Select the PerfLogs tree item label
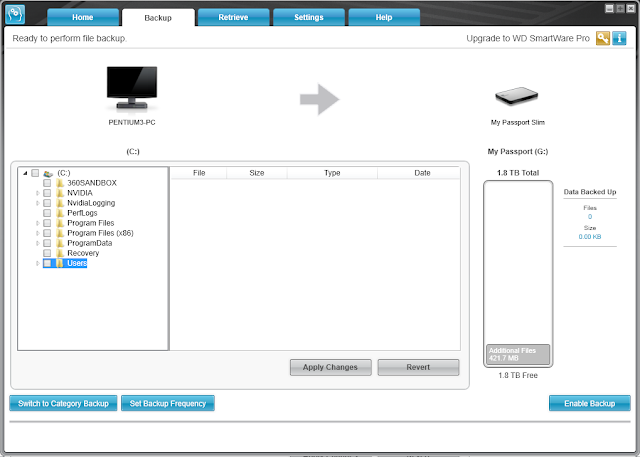The width and height of the screenshot is (640, 457). [x=82, y=213]
